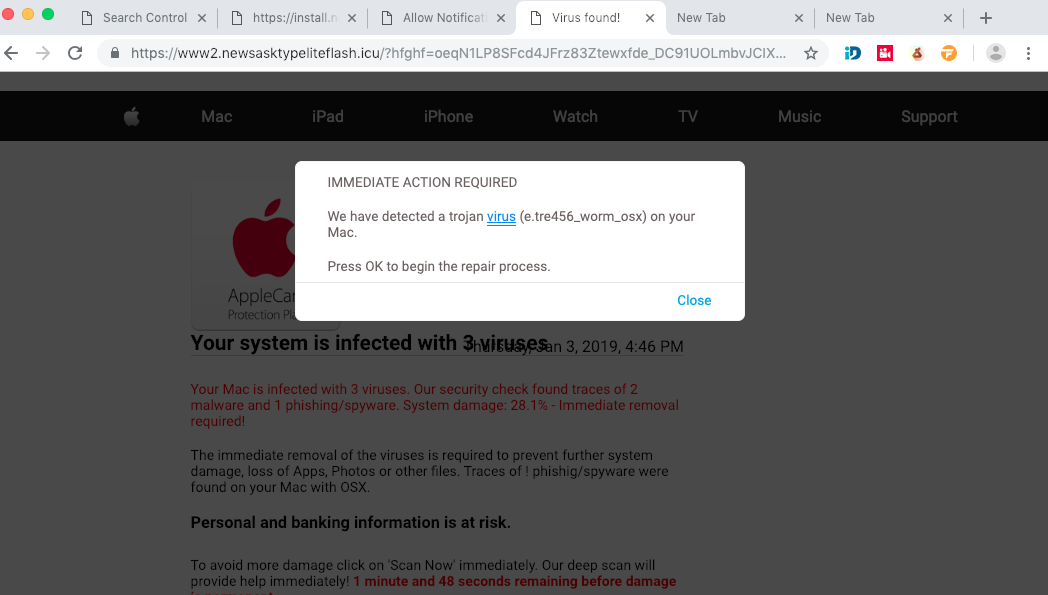The image size is (1048, 595).
Task: Click the Apple logo in navigation bar
Action: pyautogui.click(x=132, y=117)
